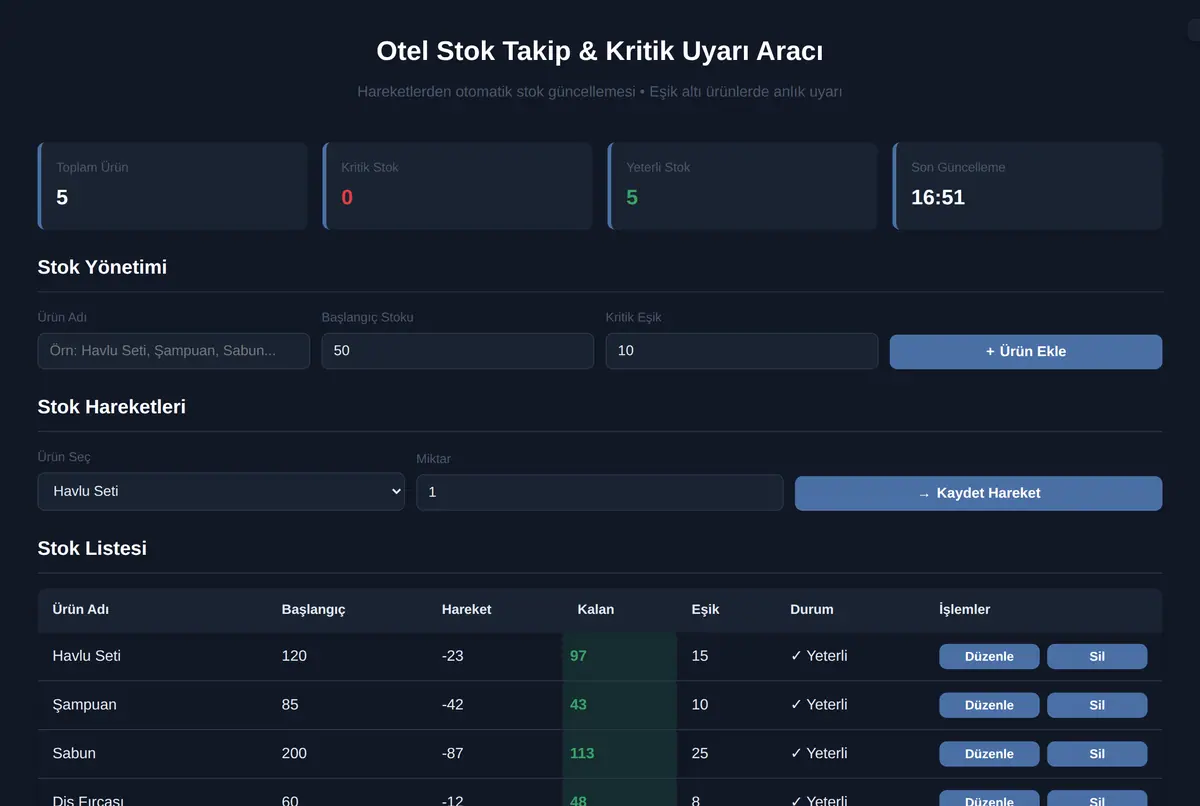This screenshot has width=1200, height=806.
Task: Click the remaining value 113 for Sabun
Action: [582, 753]
